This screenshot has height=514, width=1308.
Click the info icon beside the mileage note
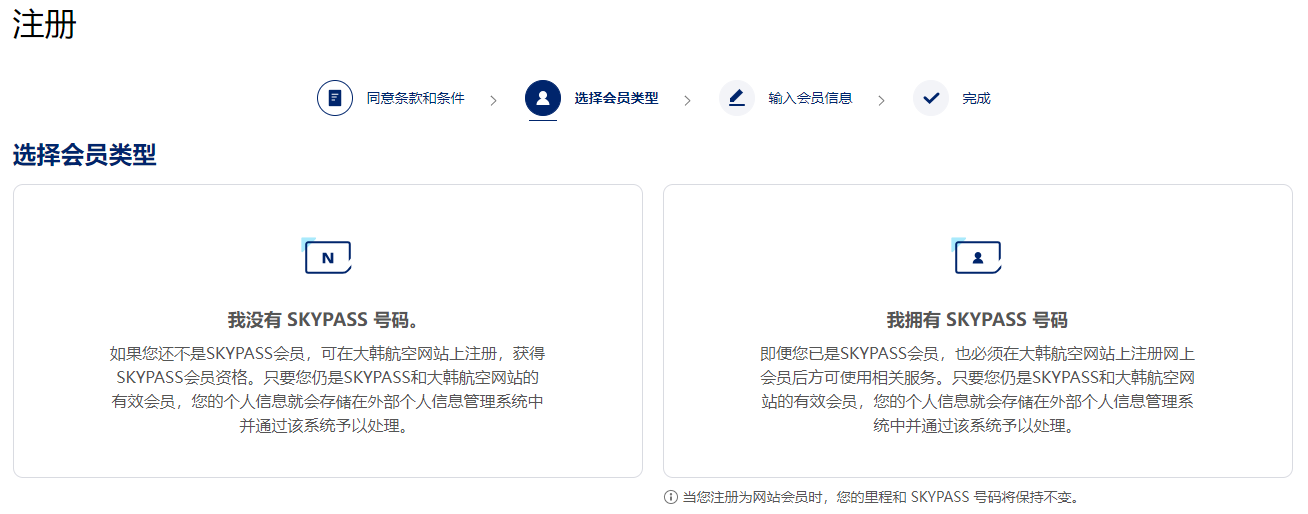(671, 497)
